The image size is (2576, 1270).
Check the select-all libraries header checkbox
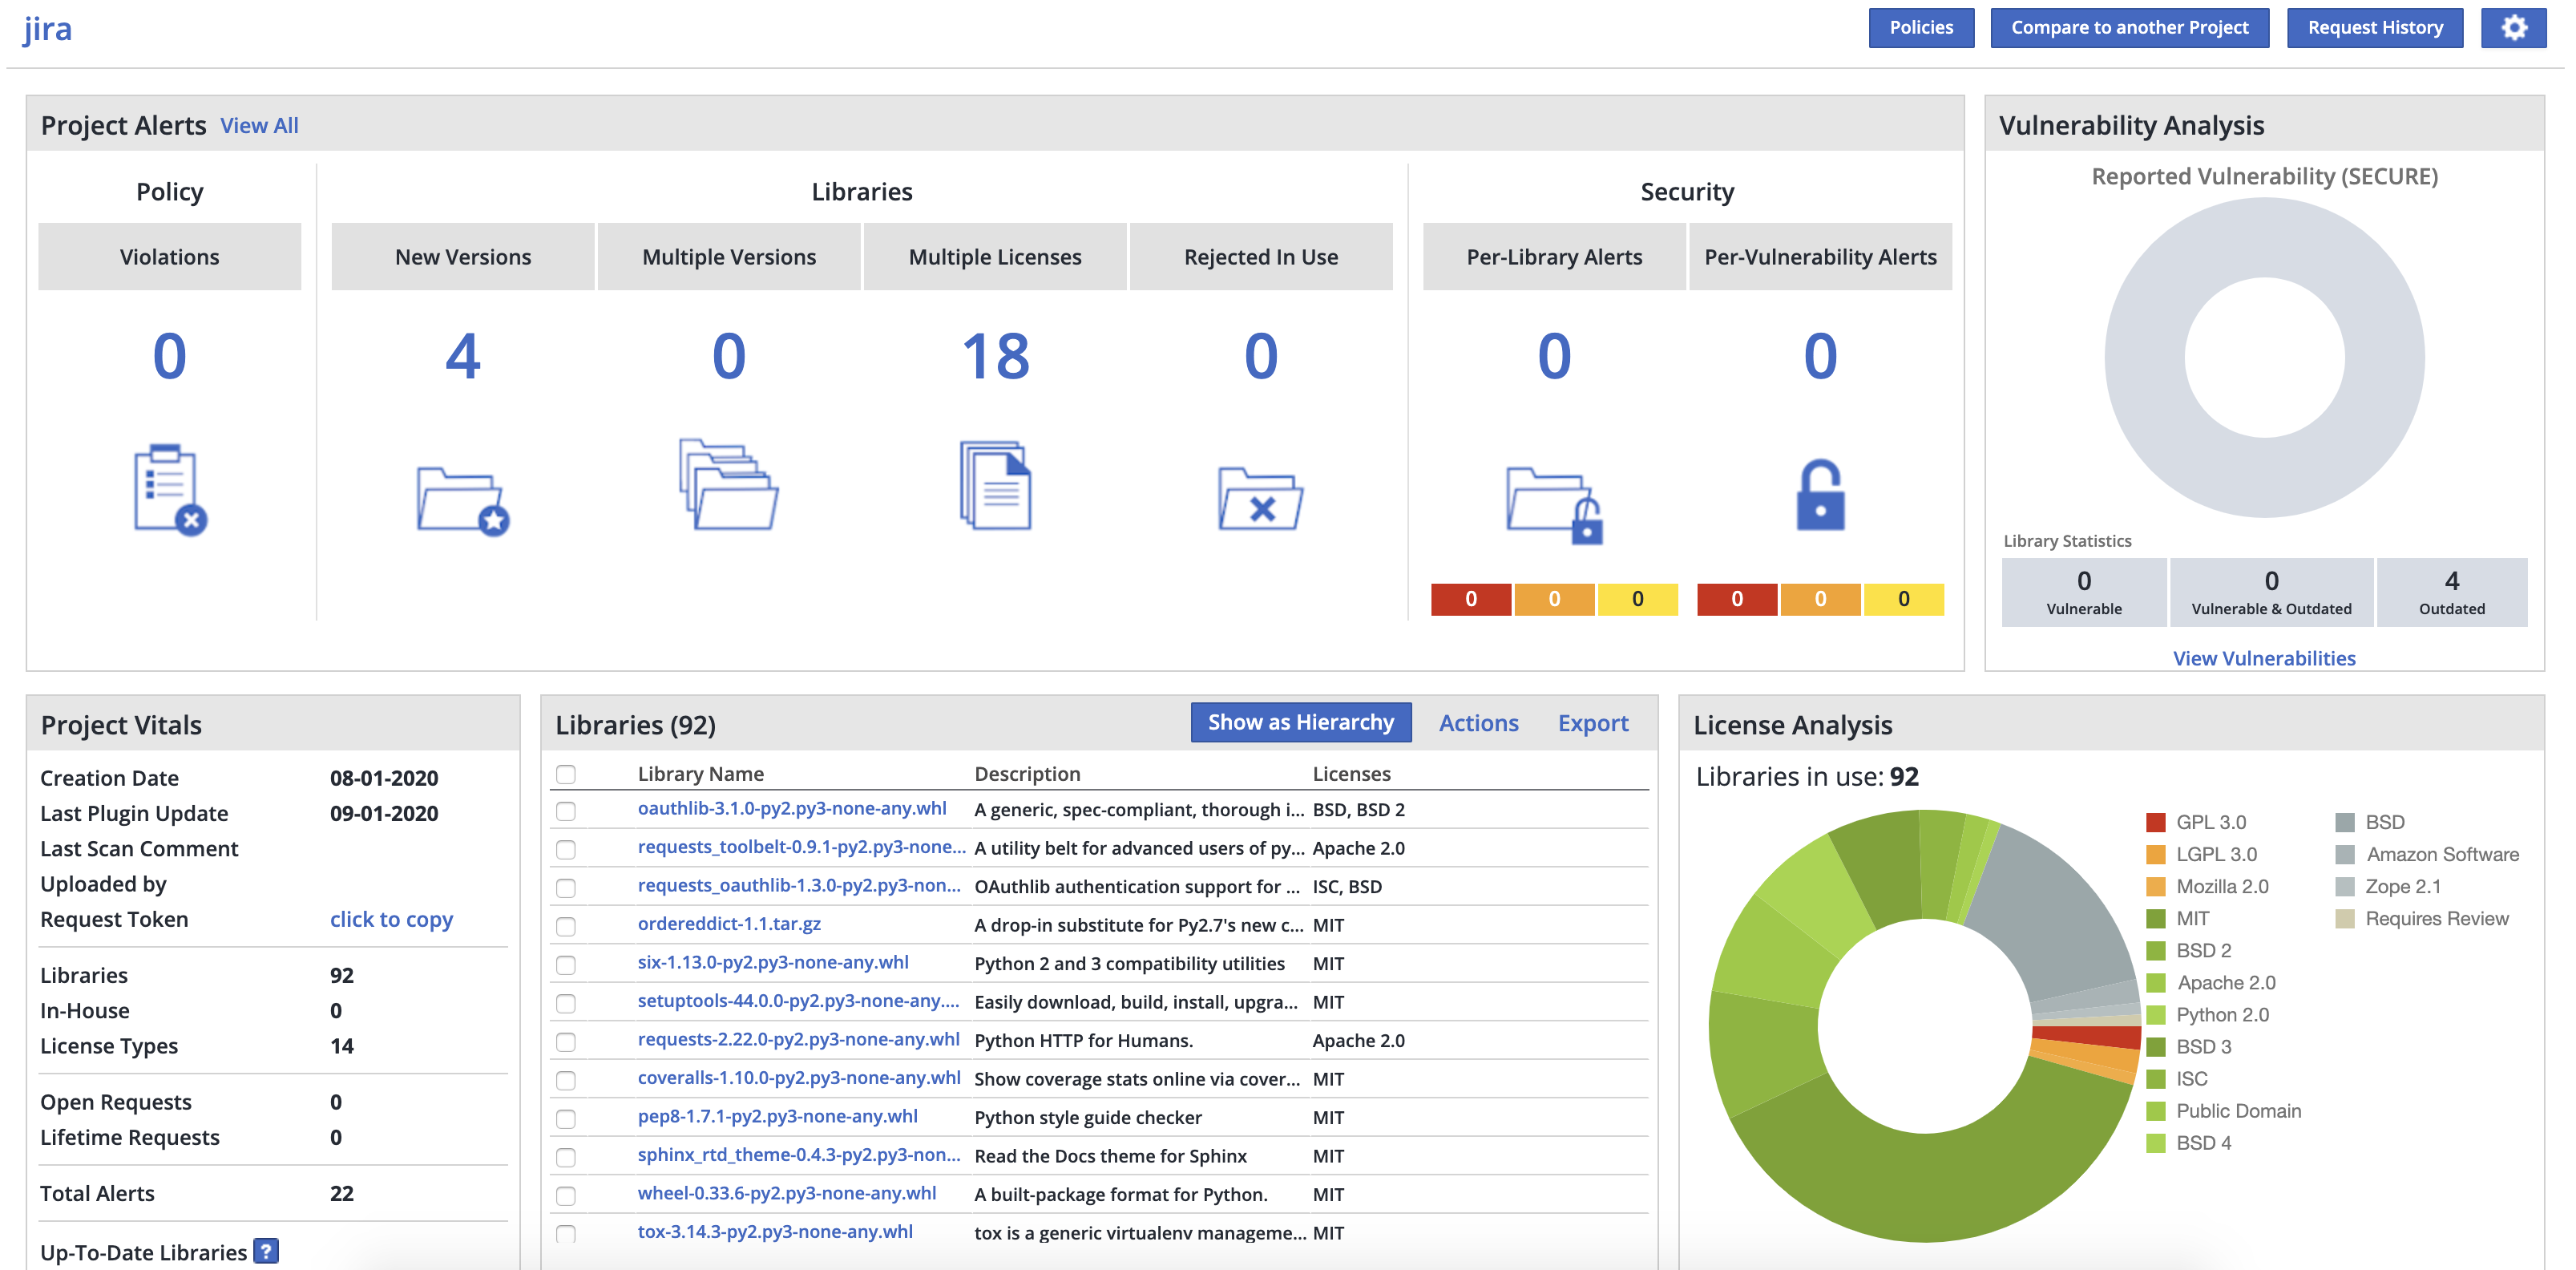pyautogui.click(x=566, y=774)
